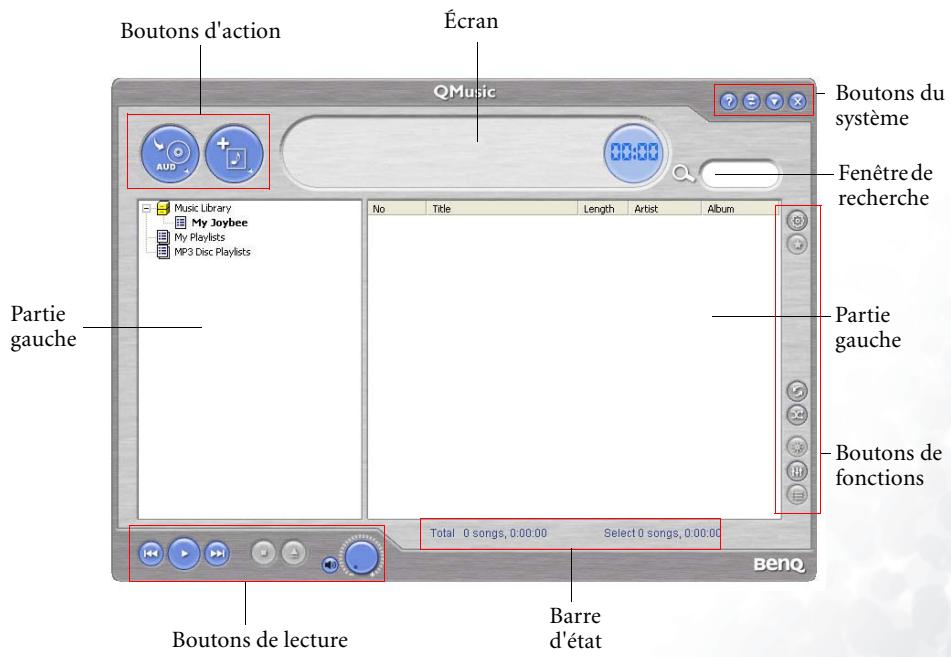This screenshot has width=951, height=657.
Task: Sort songs by the Artist column header
Action: click(665, 209)
